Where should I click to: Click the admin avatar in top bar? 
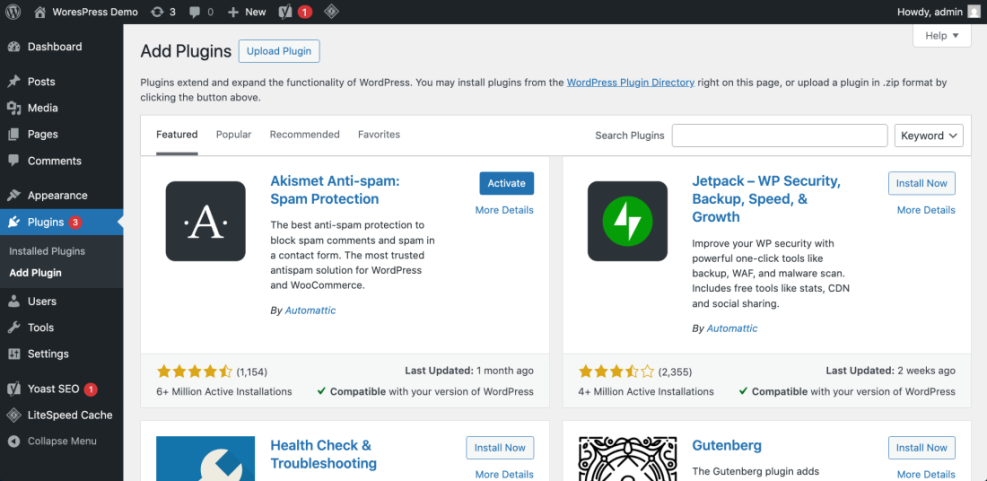click(x=973, y=11)
